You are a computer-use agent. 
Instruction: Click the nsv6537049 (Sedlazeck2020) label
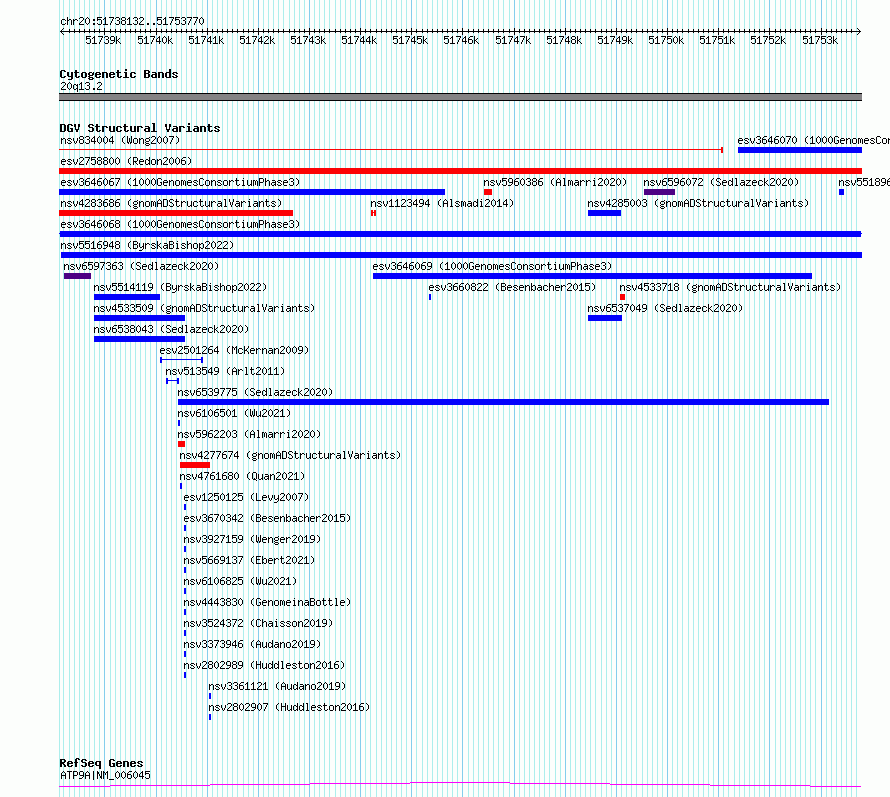(665, 308)
